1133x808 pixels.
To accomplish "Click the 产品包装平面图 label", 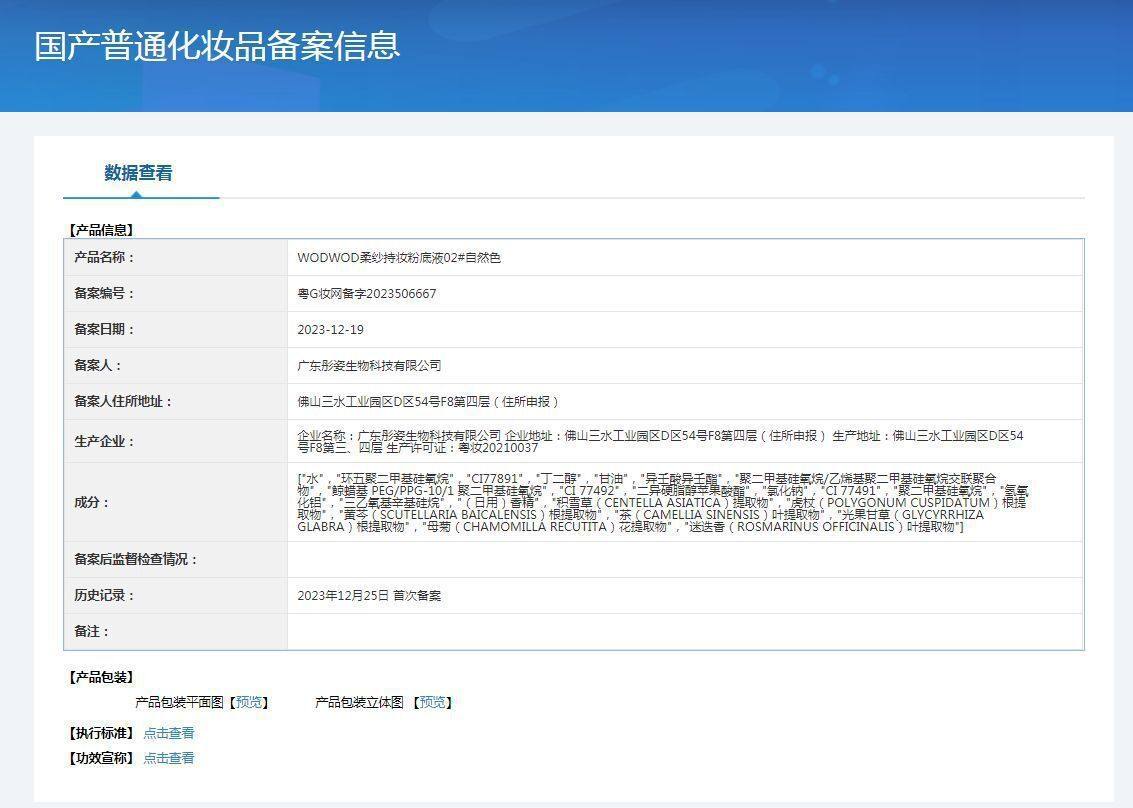I will [x=179, y=702].
